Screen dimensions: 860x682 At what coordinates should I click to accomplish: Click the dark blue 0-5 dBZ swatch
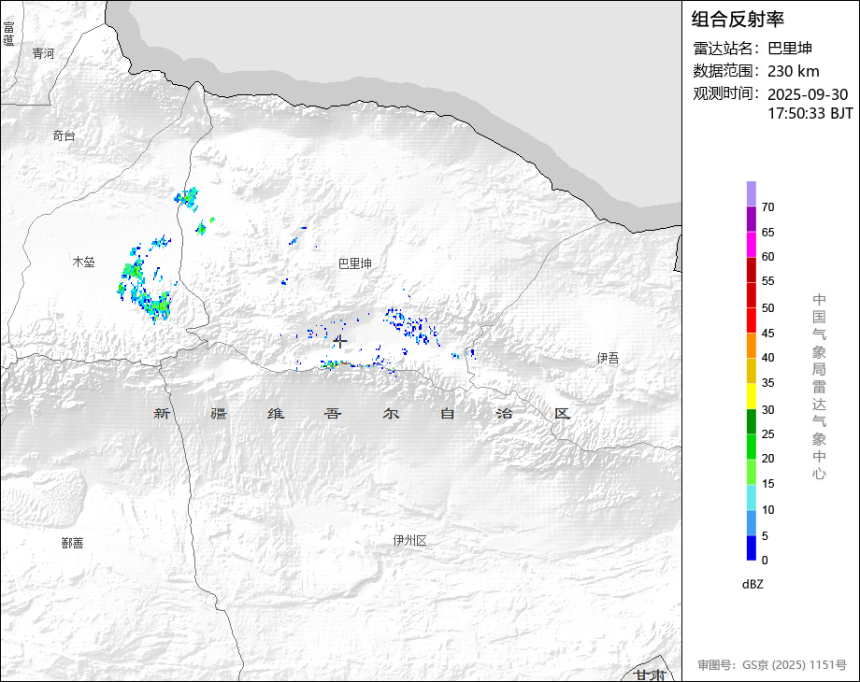coord(751,548)
